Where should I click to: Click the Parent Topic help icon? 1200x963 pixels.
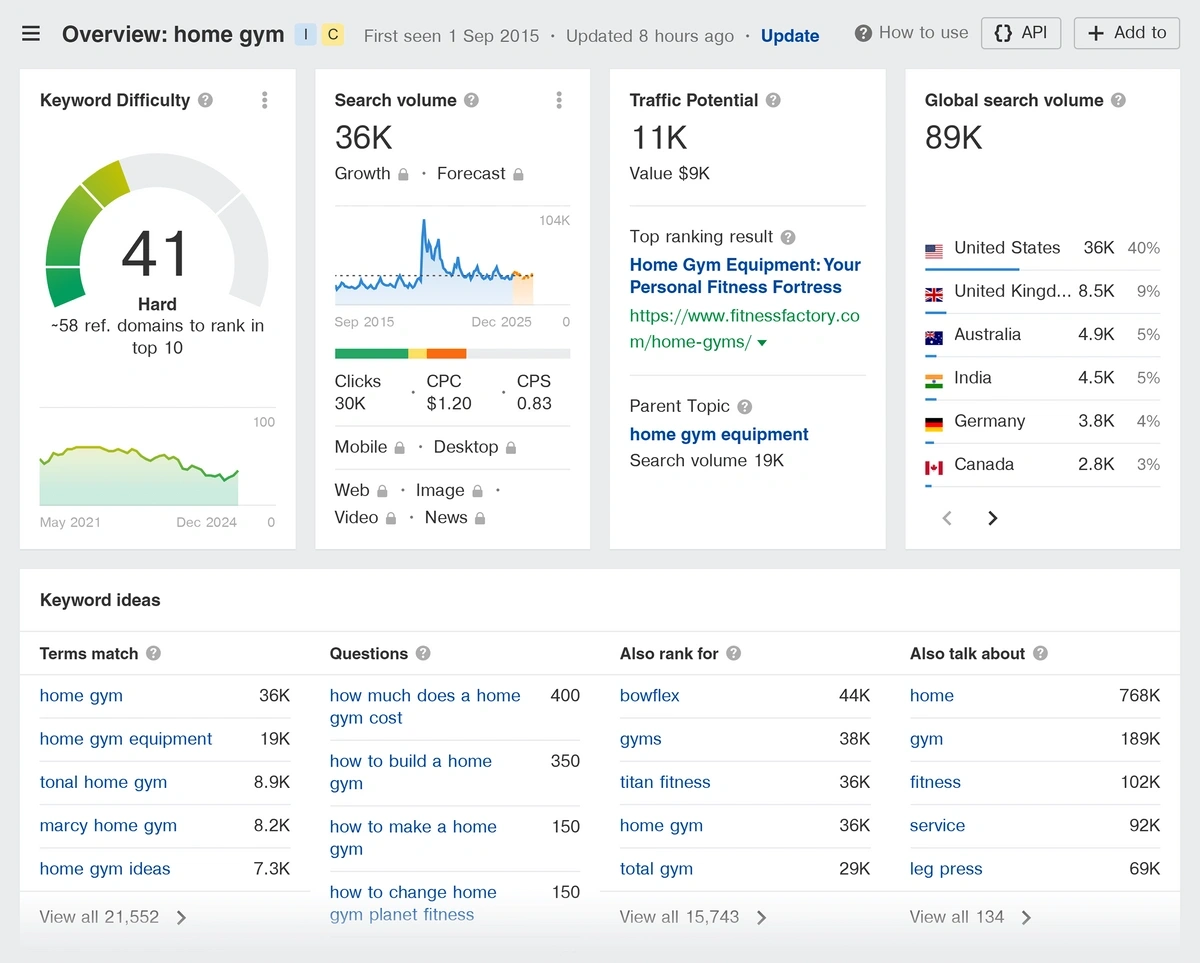(744, 406)
